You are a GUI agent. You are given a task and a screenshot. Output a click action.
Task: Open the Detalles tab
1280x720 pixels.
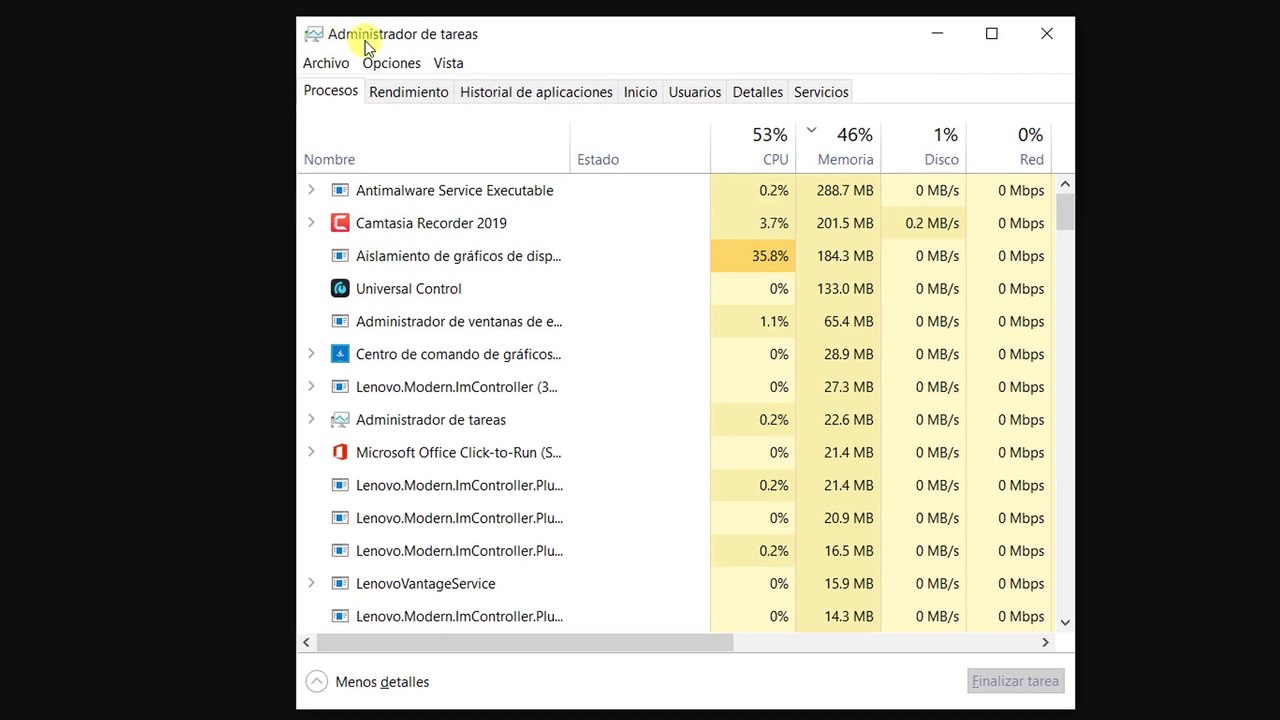758,92
